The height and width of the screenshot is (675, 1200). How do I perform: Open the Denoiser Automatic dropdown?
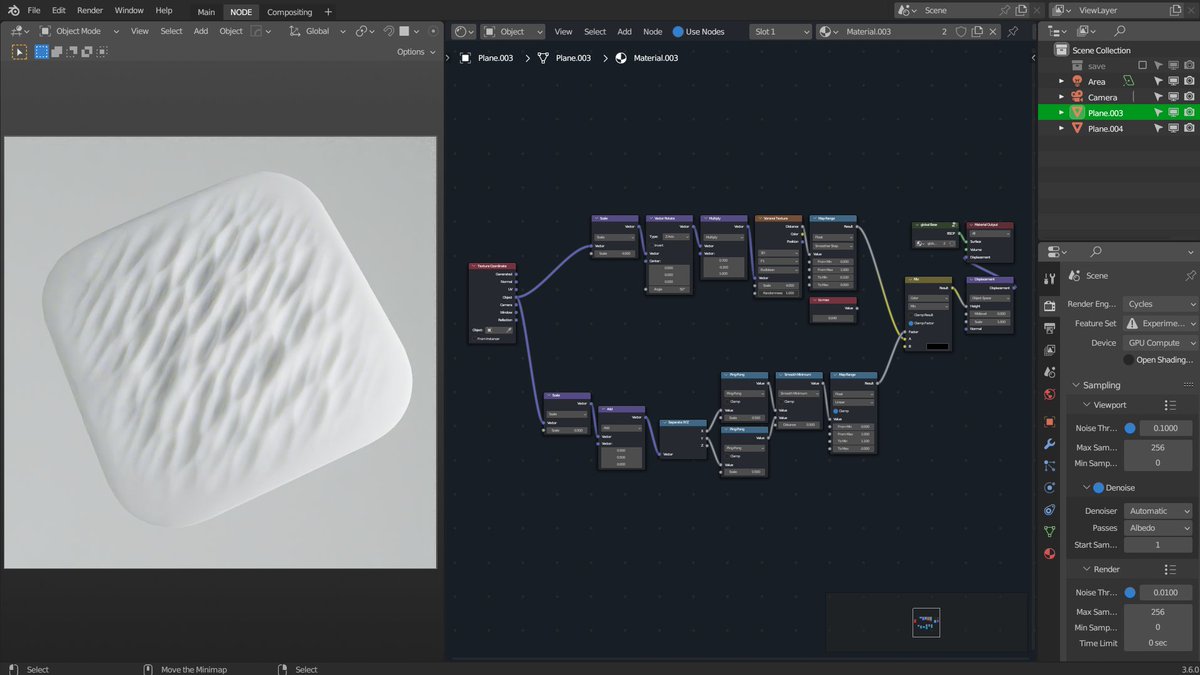click(x=1159, y=511)
